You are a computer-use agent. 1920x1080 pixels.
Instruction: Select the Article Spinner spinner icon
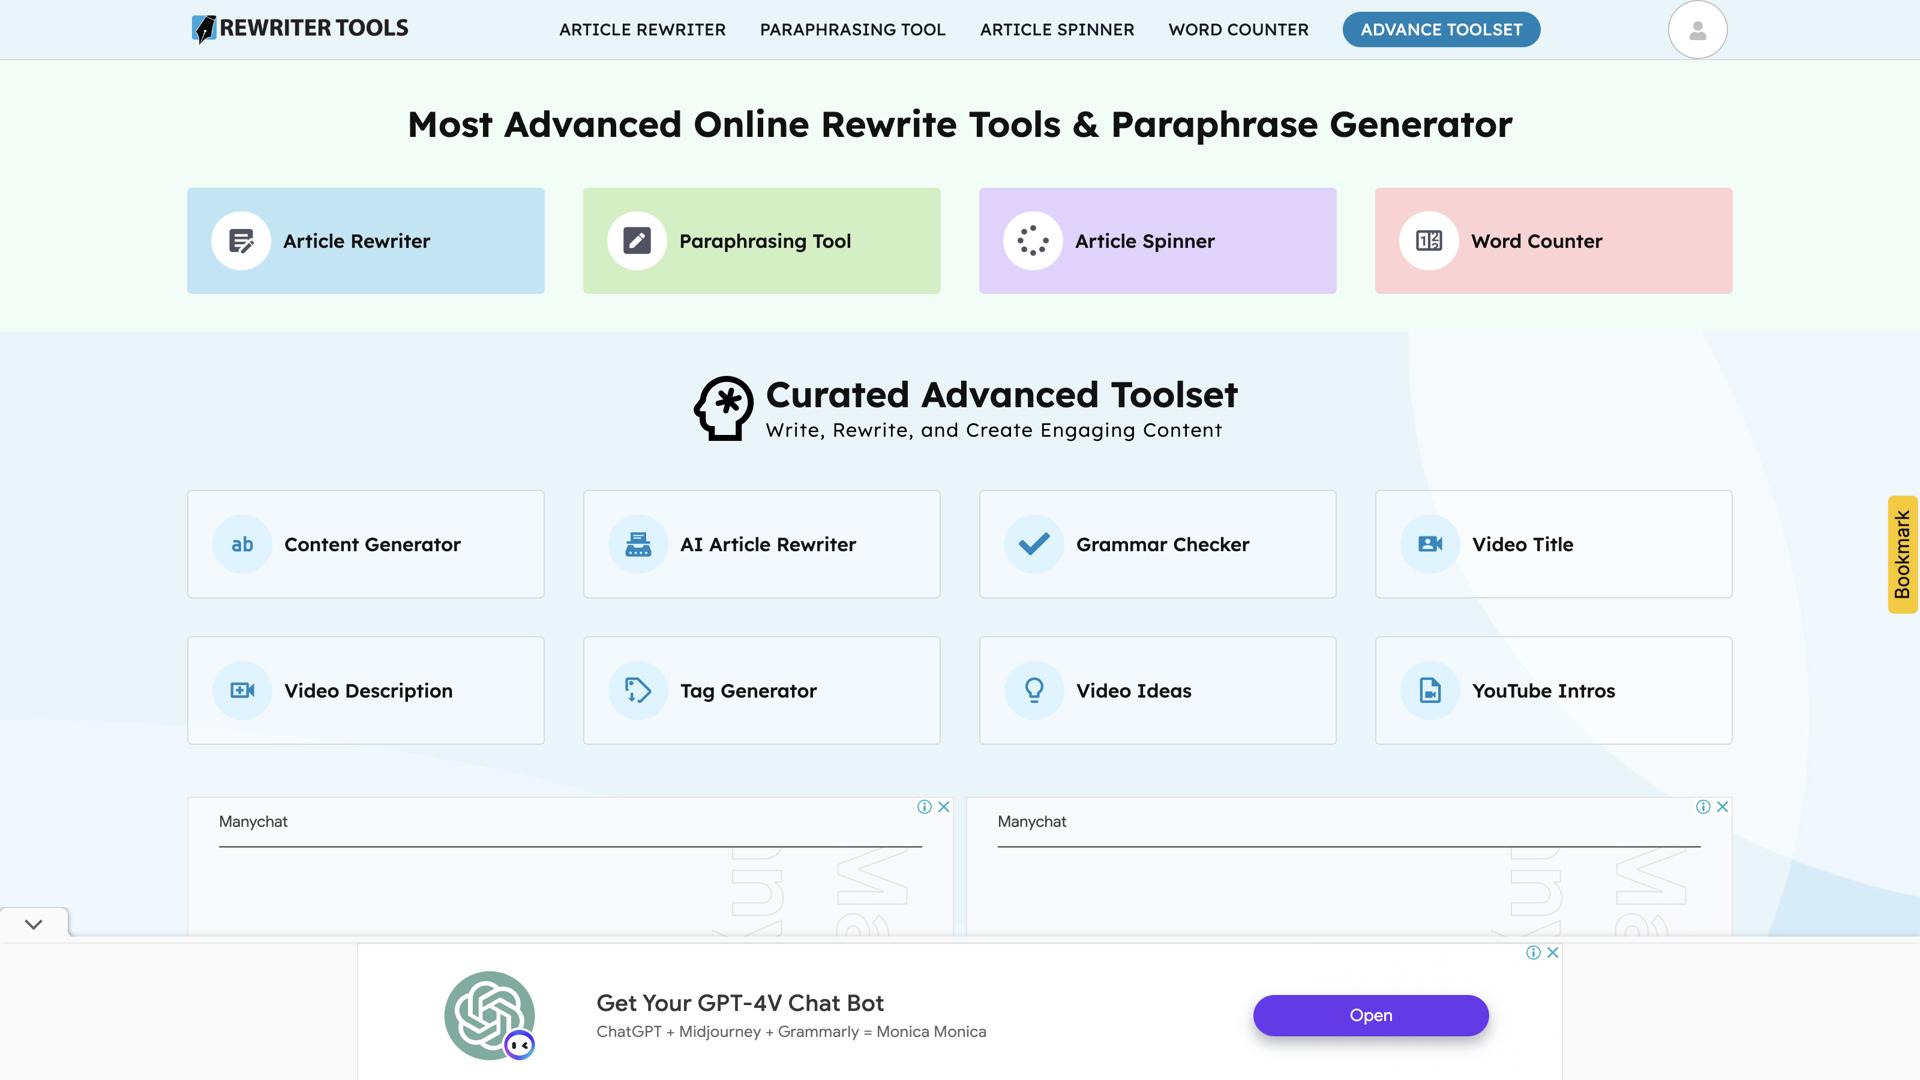click(x=1032, y=240)
